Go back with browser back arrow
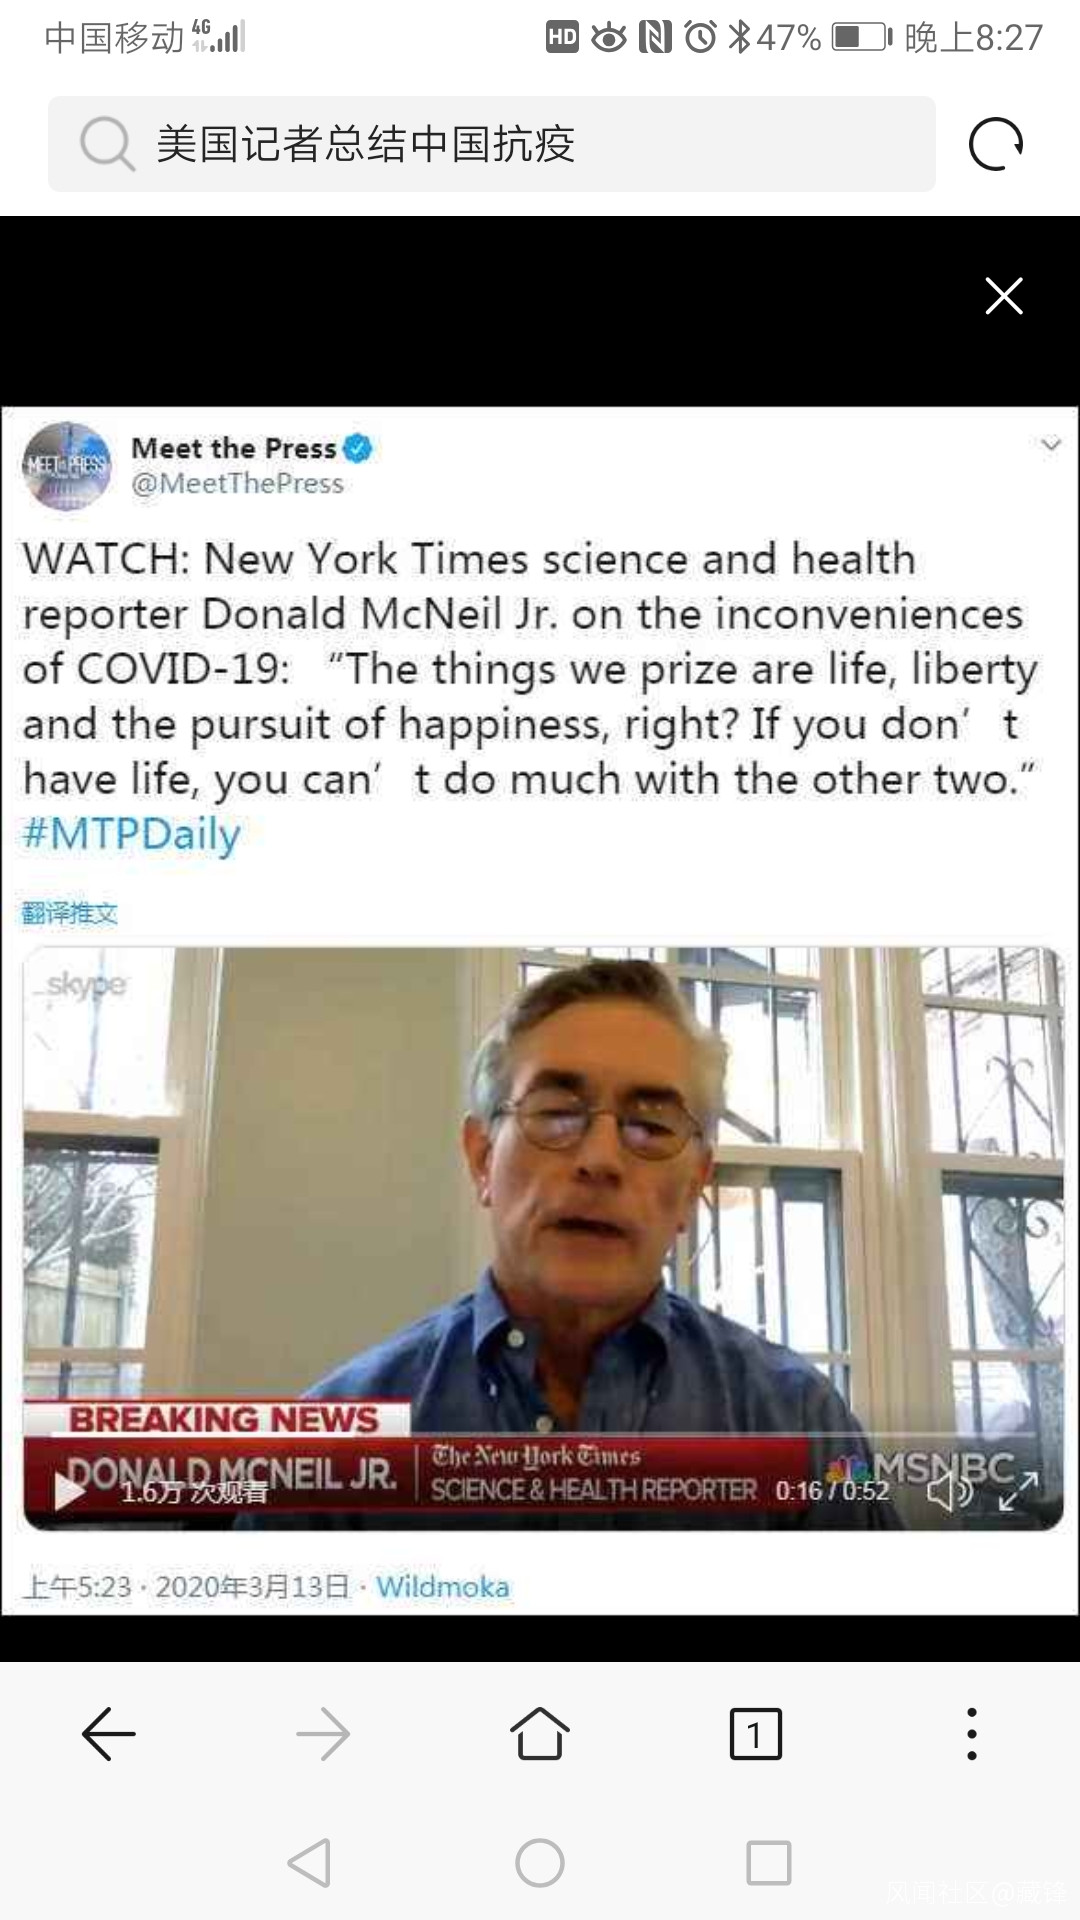Image resolution: width=1080 pixels, height=1920 pixels. (108, 1734)
